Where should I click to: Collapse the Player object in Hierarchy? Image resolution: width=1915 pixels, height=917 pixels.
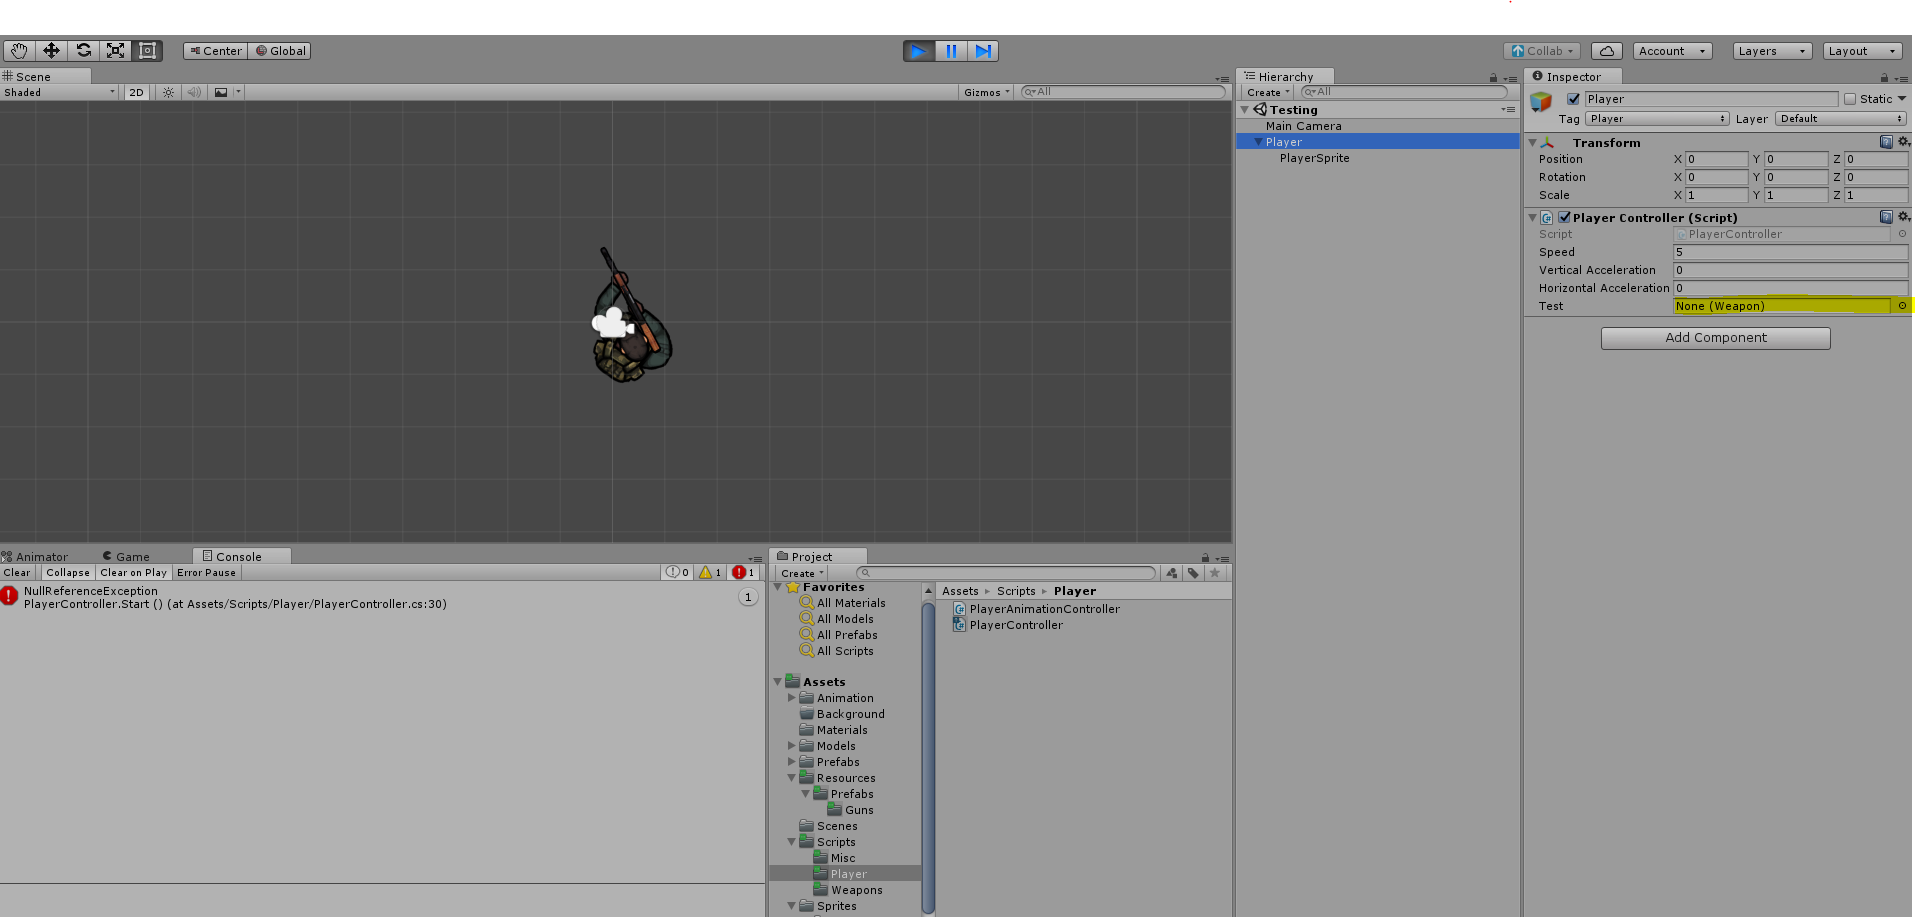pos(1258,142)
